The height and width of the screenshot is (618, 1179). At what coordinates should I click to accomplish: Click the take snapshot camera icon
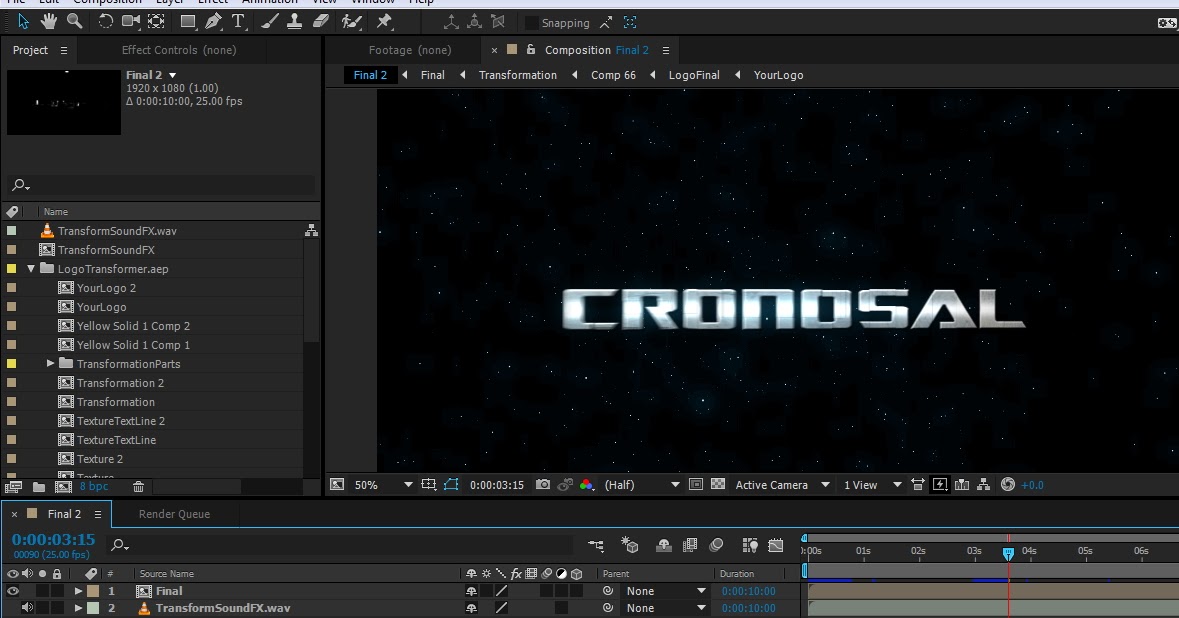click(543, 485)
